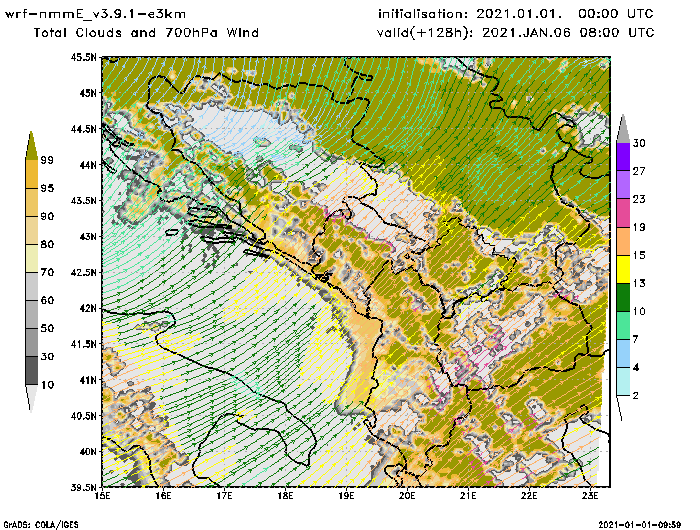The width and height of the screenshot is (700, 530).
Task: Click the valid(+128h) 2021.JAN.06 08:00 UTC line
Action: [x=516, y=33]
